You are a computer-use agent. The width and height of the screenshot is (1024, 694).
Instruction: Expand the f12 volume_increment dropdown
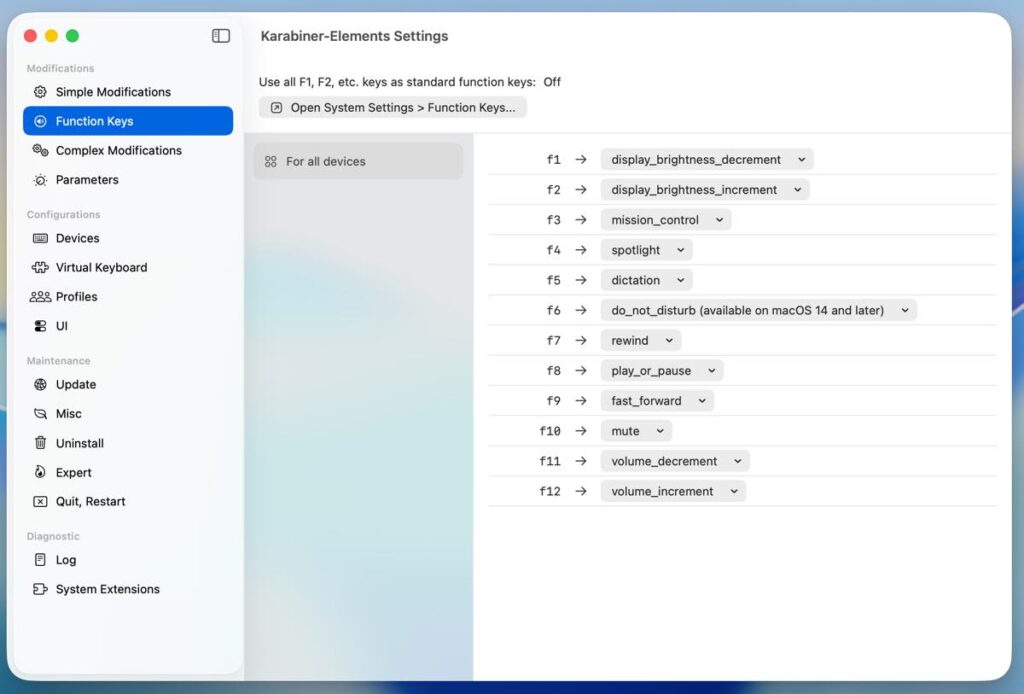click(673, 492)
